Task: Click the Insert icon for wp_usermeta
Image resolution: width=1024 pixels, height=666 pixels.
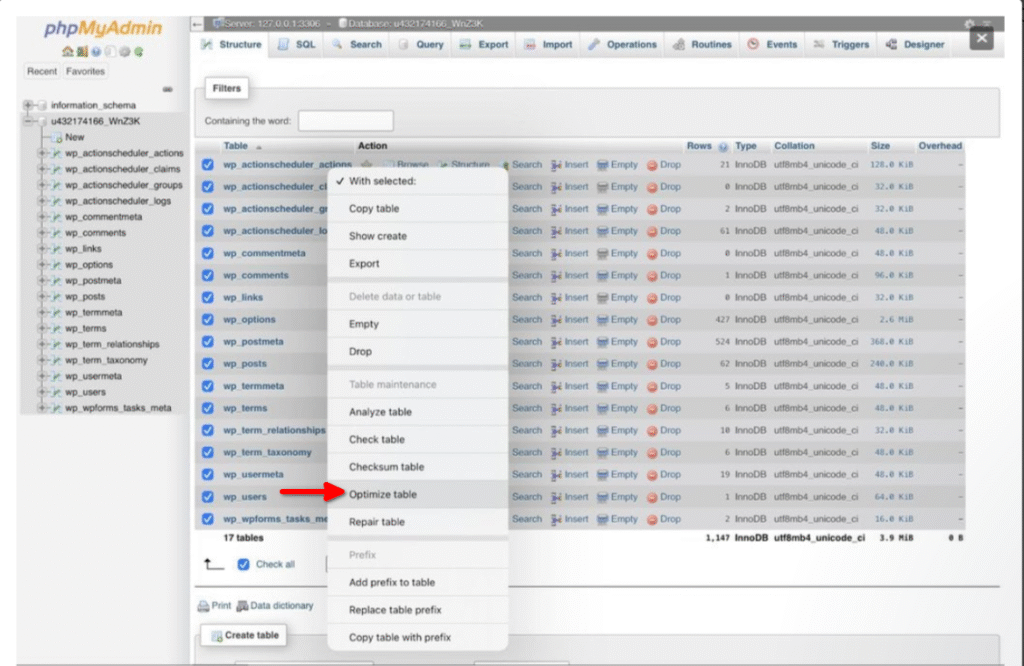Action: 556,475
